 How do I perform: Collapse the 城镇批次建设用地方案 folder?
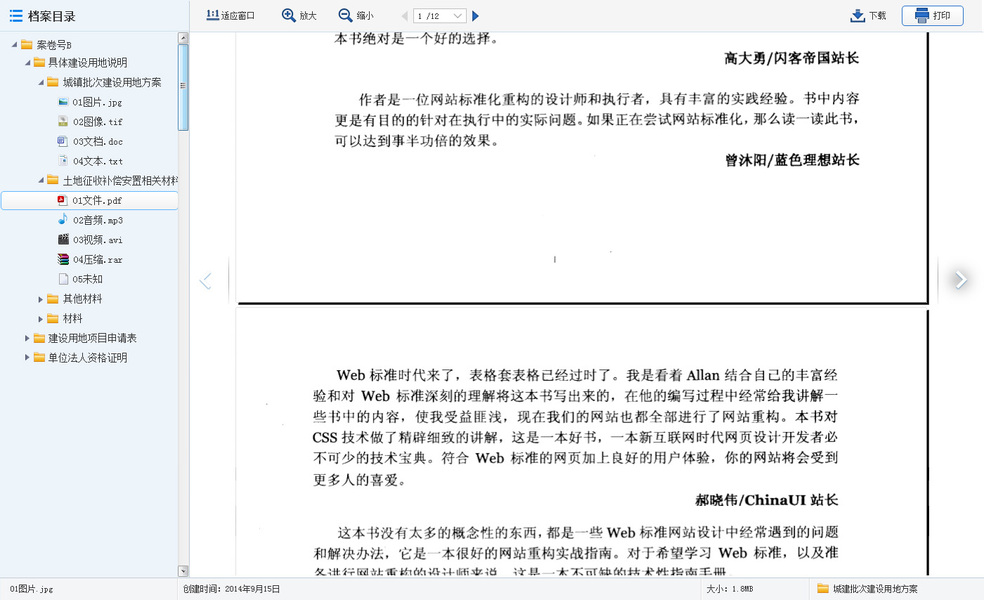pos(41,82)
